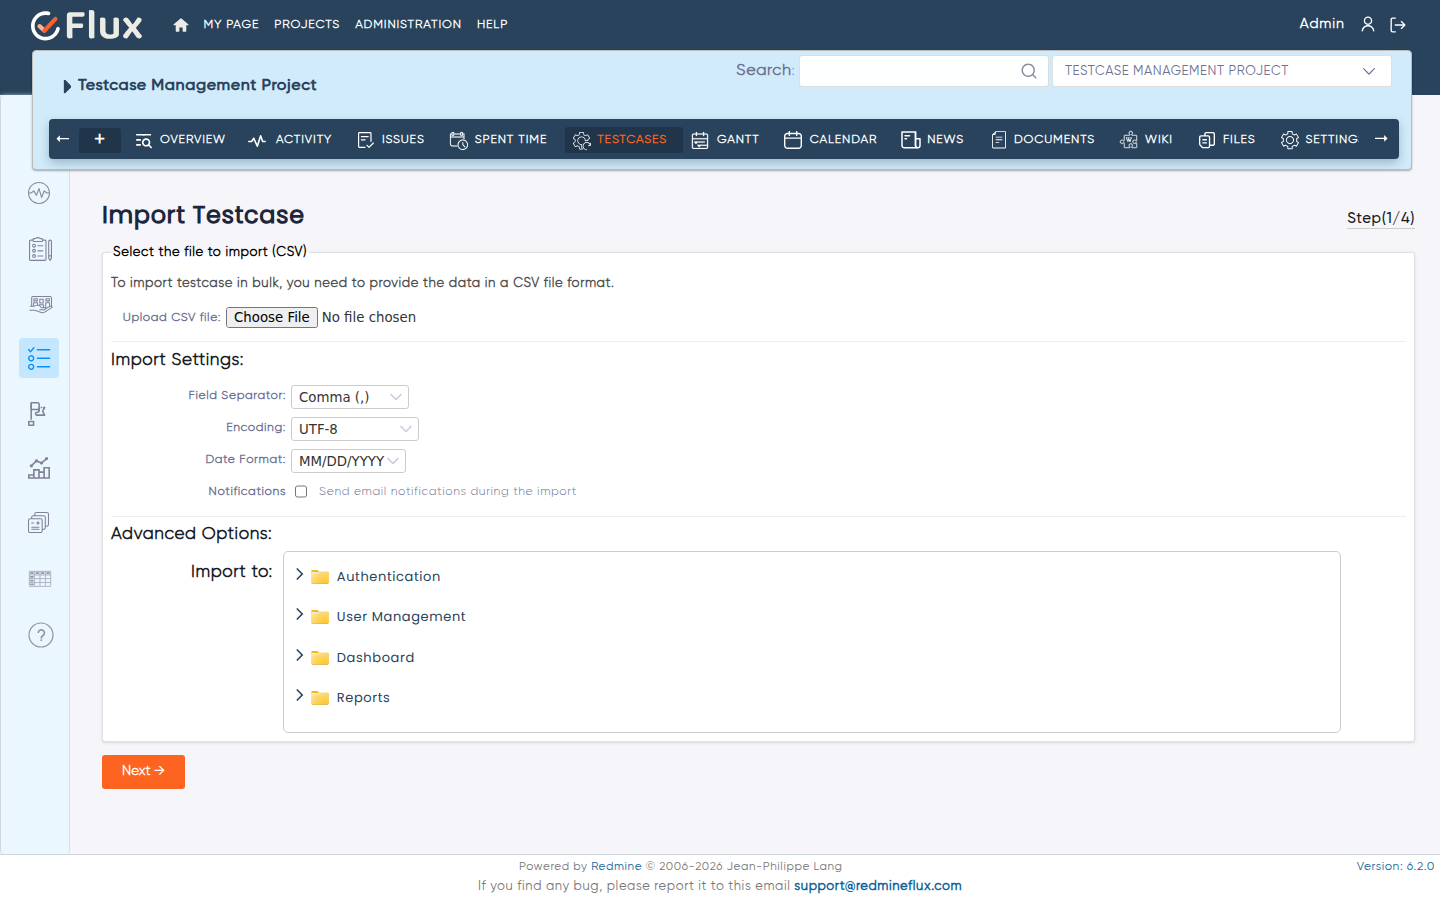Switch to Documents tab
Image resolution: width=1440 pixels, height=900 pixels.
pyautogui.click(x=1042, y=140)
